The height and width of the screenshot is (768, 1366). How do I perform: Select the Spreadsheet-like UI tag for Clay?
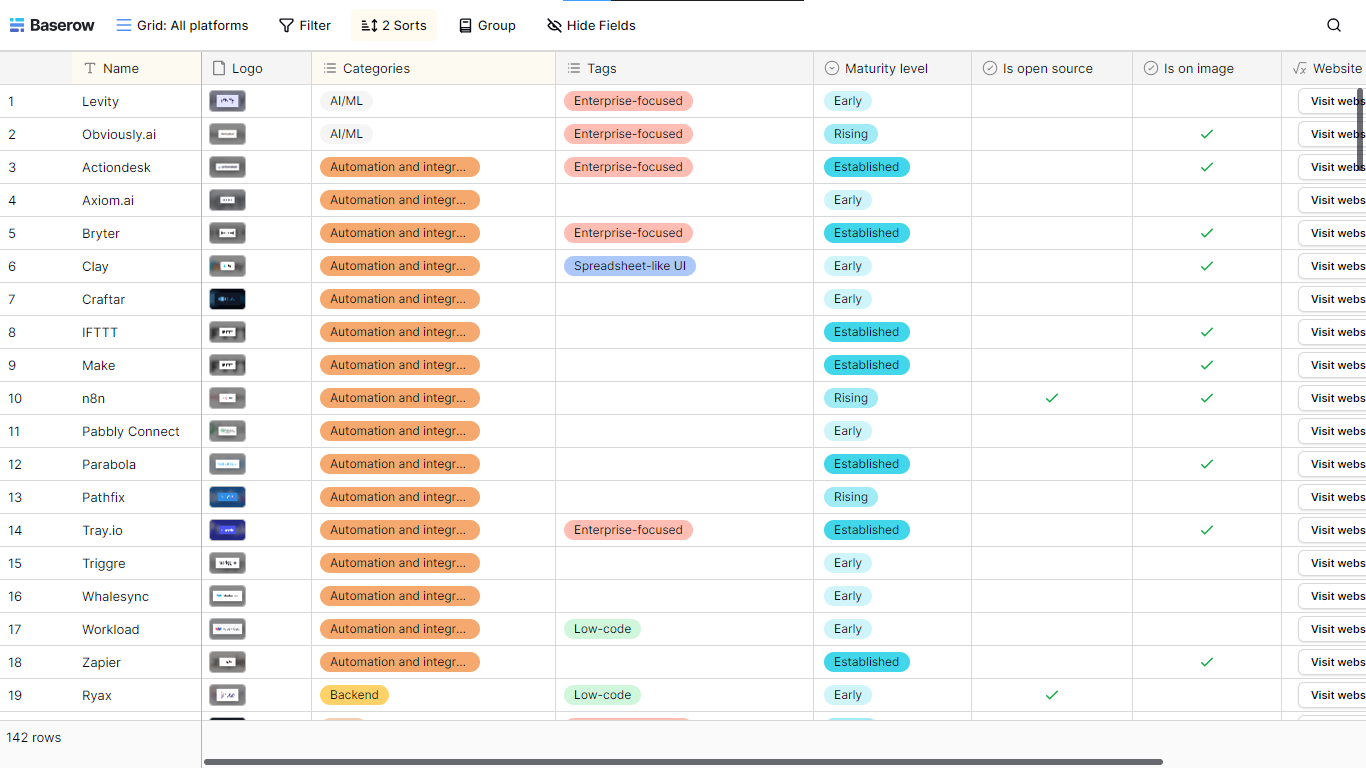(x=629, y=266)
